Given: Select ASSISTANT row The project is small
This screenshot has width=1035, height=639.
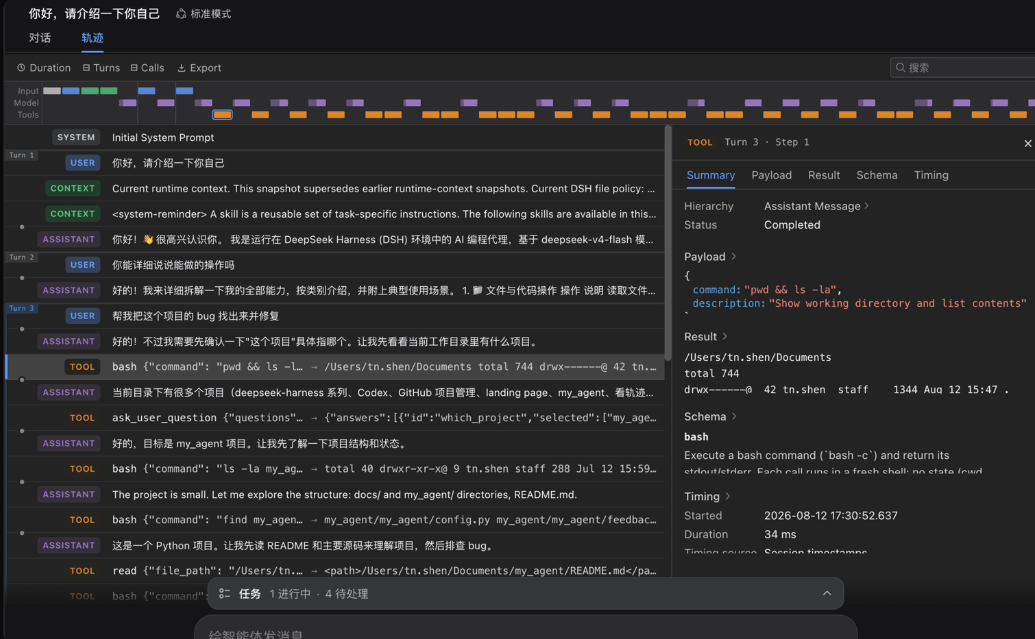Looking at the screenshot, I should coord(335,494).
